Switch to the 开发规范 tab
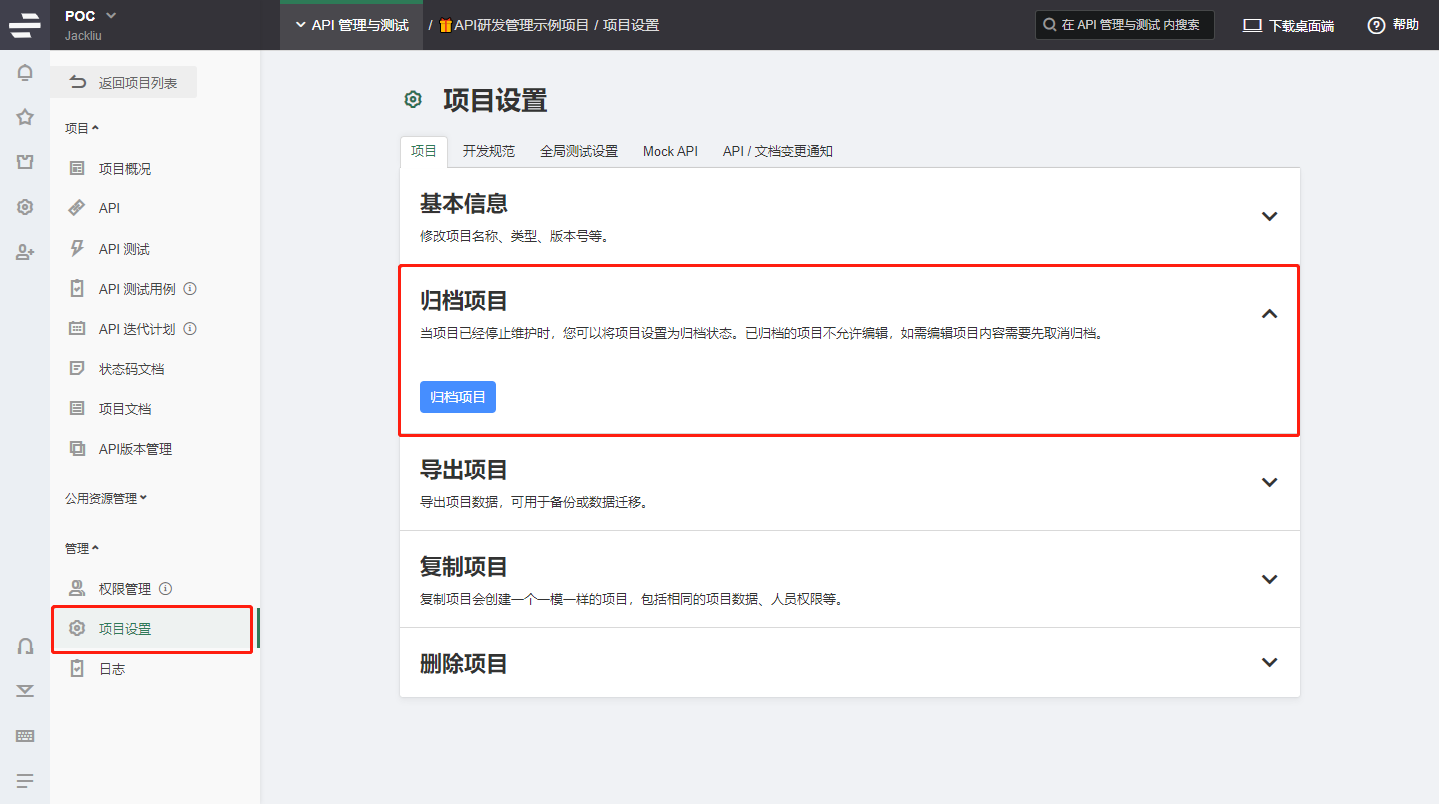Screen dimensions: 1439x804 pos(489,151)
